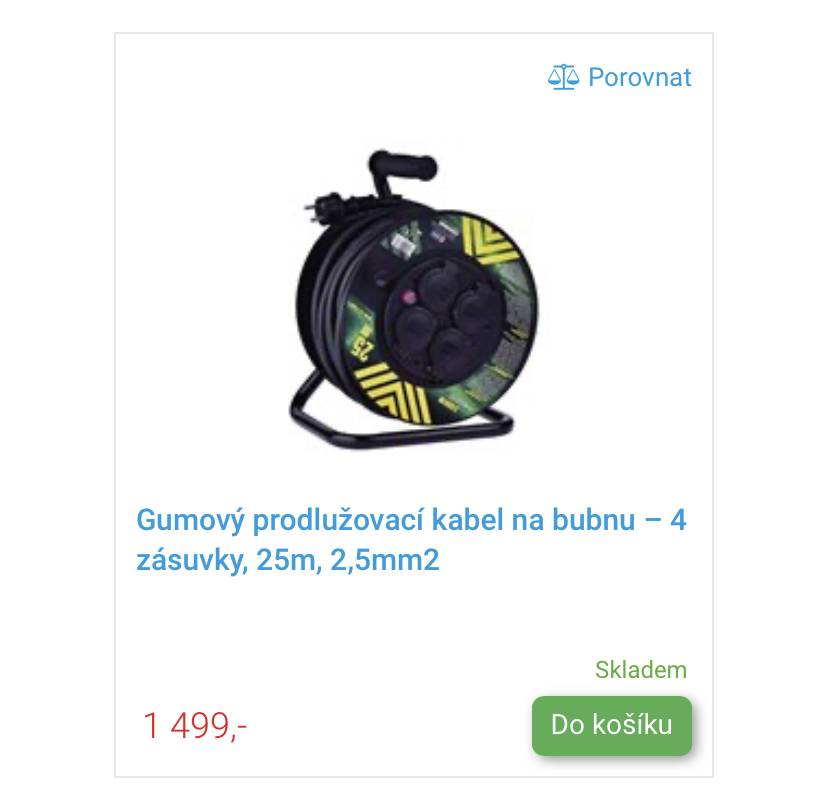
Task: Click the balance scales compare icon
Action: click(563, 77)
